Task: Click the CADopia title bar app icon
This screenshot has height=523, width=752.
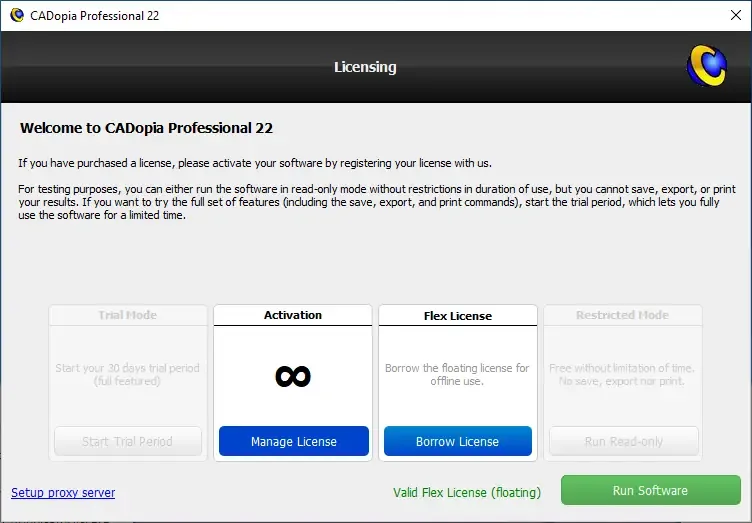Action: tap(17, 15)
